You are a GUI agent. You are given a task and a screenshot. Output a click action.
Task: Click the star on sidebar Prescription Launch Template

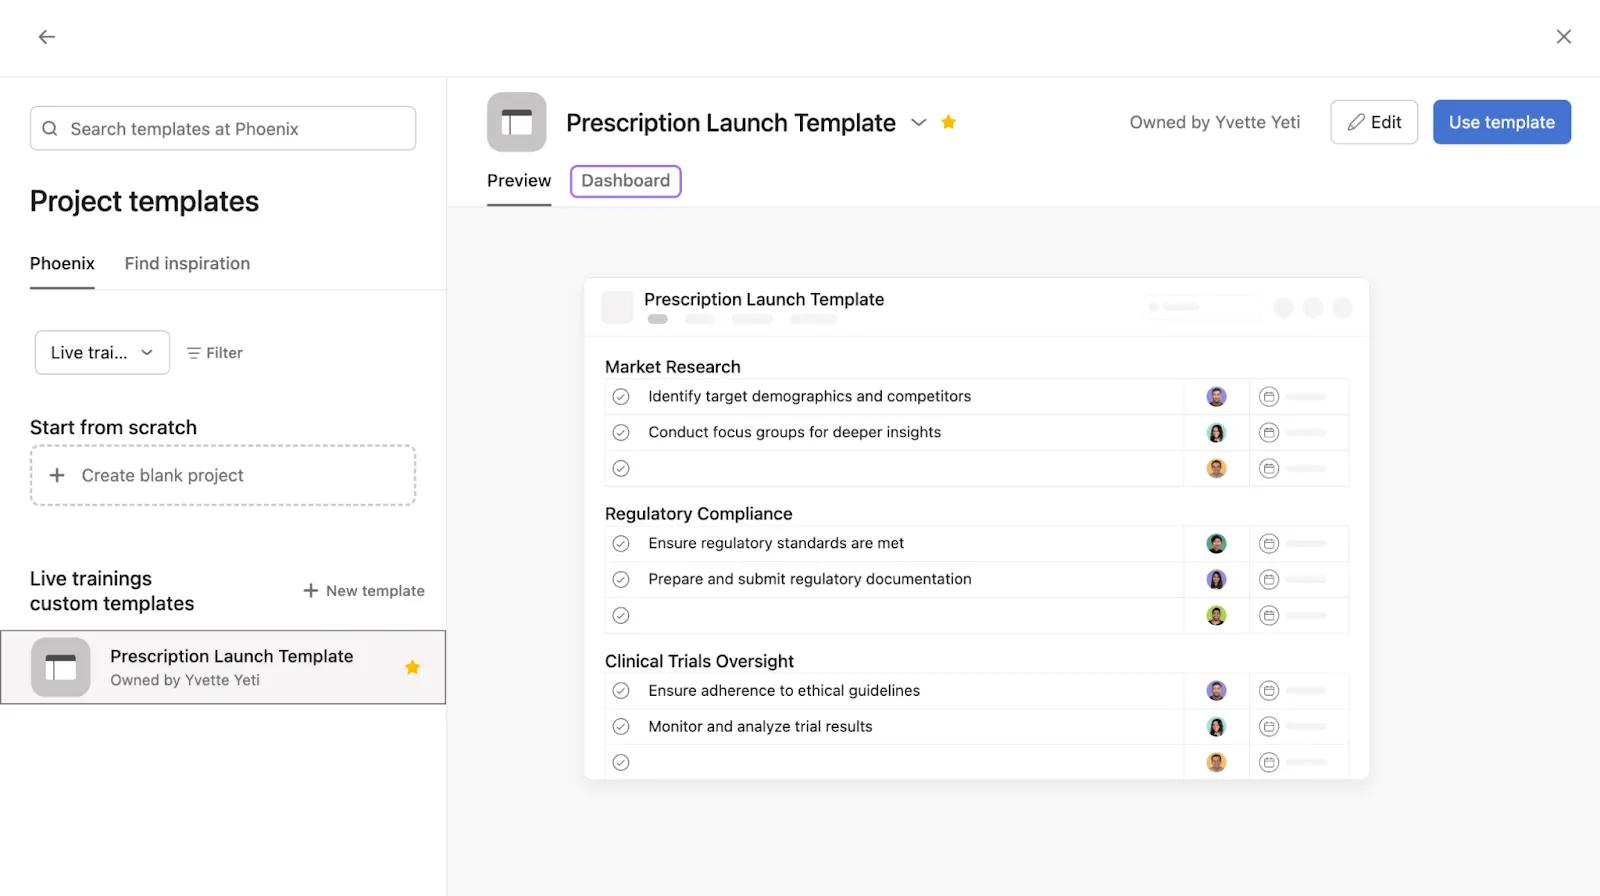click(x=412, y=667)
